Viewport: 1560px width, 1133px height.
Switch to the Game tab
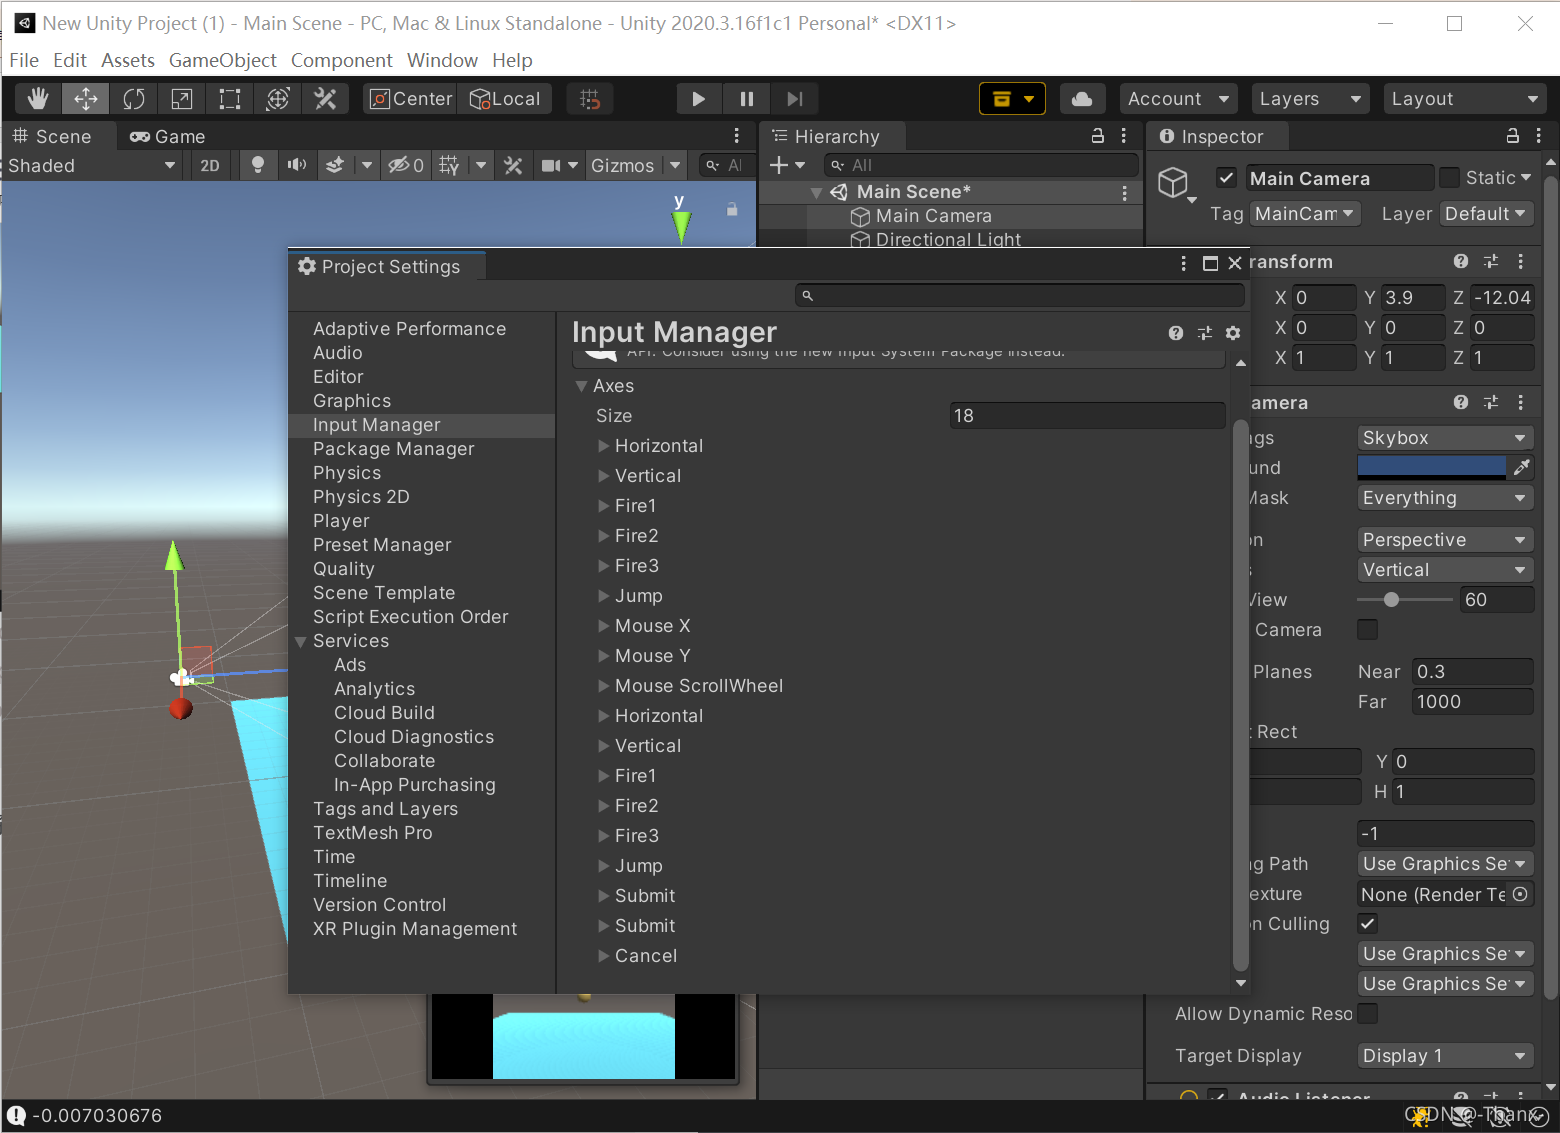(x=167, y=136)
